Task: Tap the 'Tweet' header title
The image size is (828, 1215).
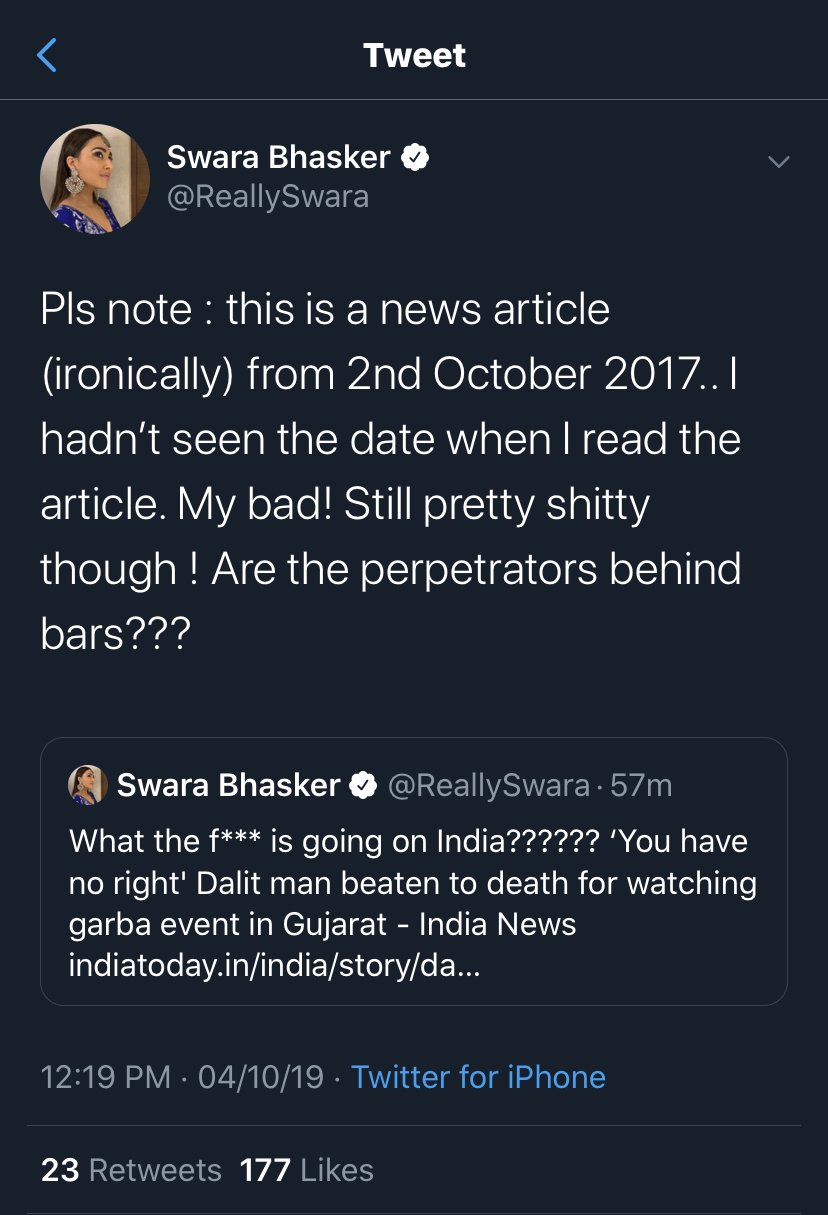Action: pos(414,55)
